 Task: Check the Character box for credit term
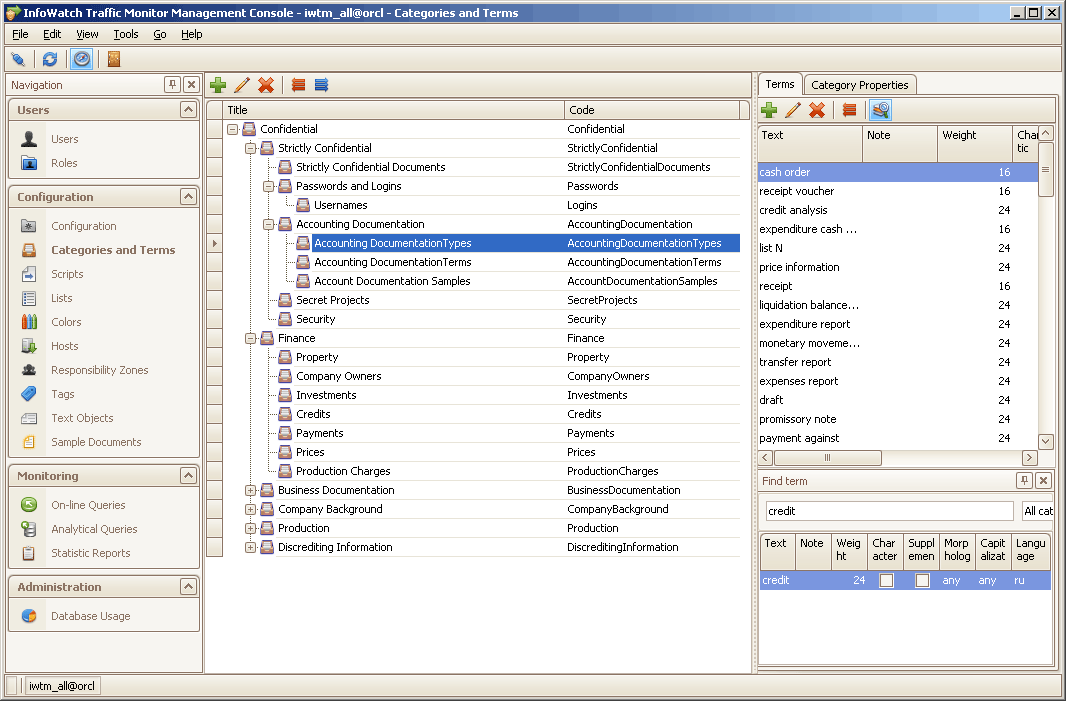886,581
